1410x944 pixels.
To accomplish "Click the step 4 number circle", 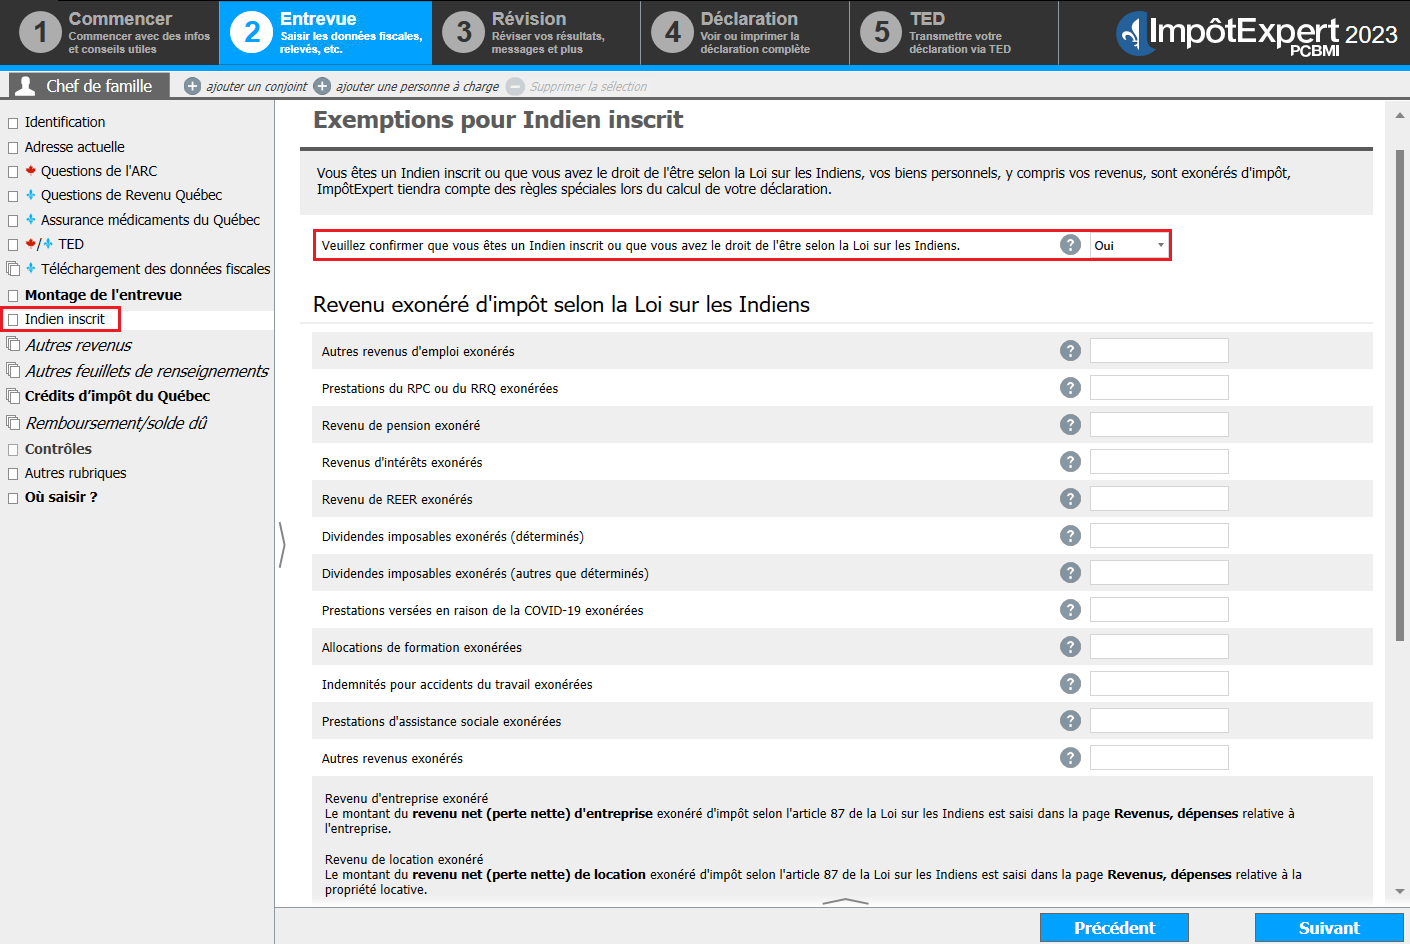I will click(672, 33).
